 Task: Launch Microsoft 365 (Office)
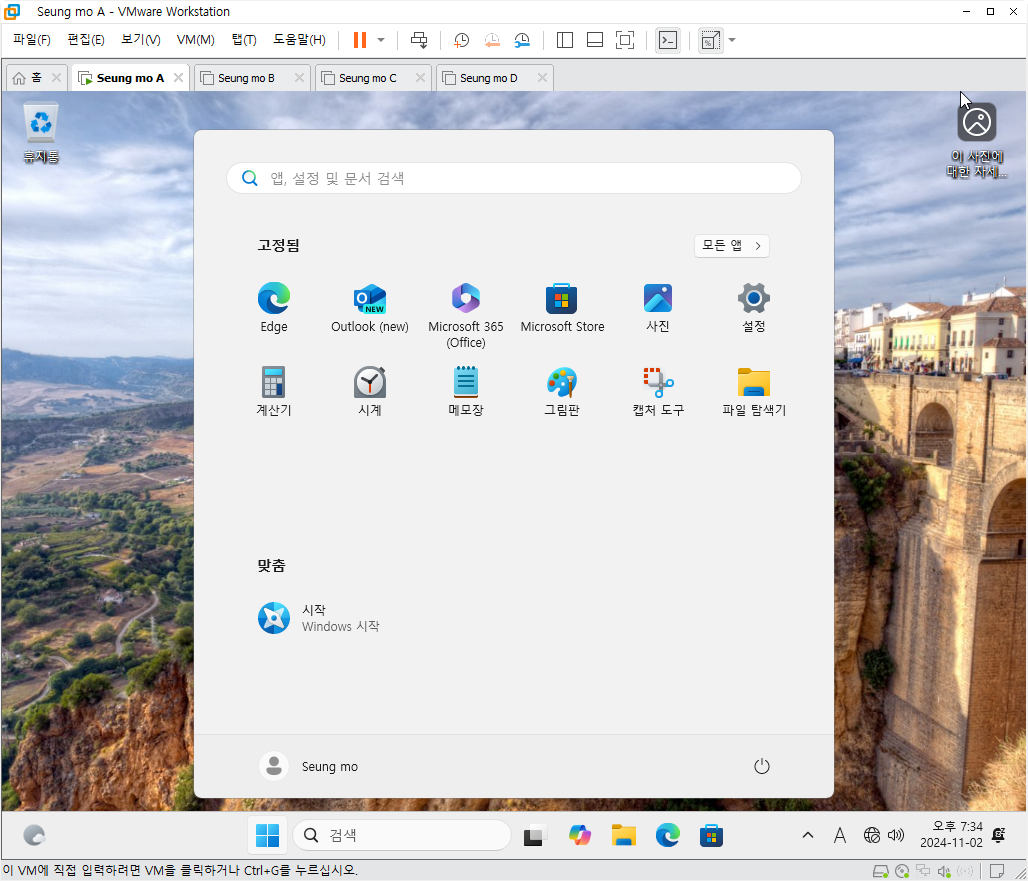pos(465,315)
